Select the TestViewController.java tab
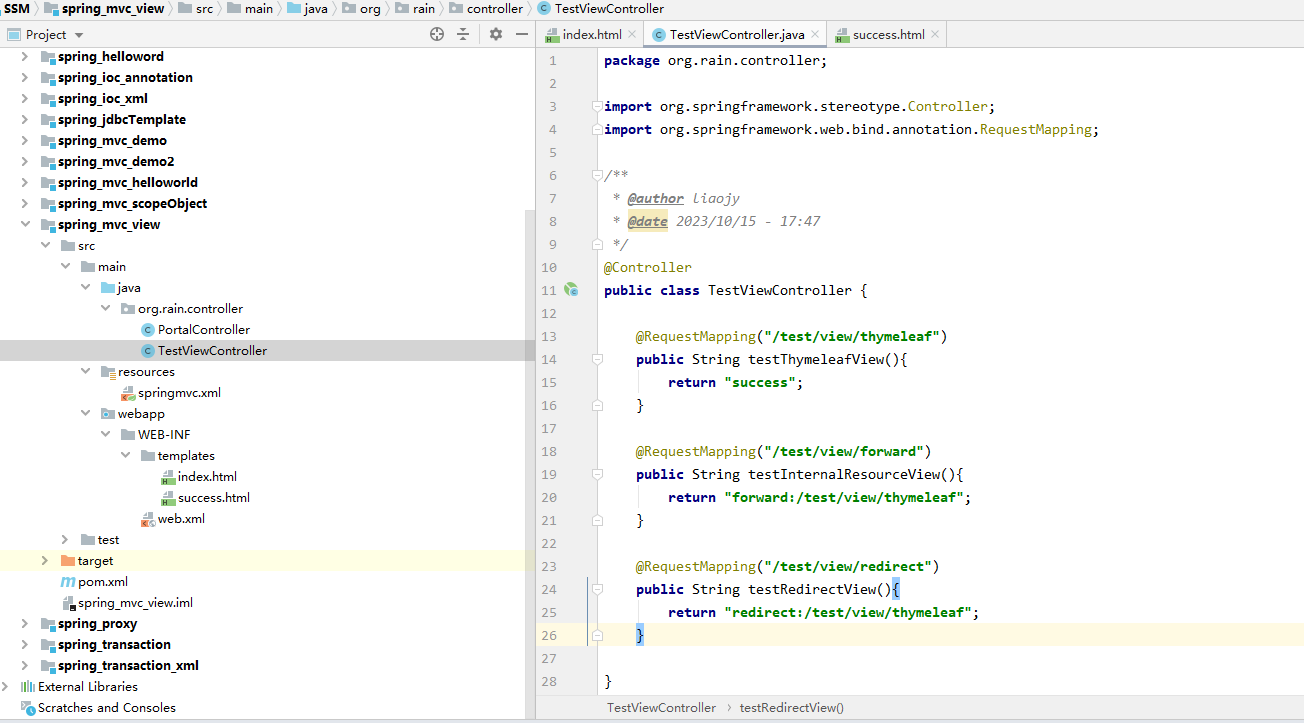Viewport: 1304px width, 723px height. click(x=737, y=35)
